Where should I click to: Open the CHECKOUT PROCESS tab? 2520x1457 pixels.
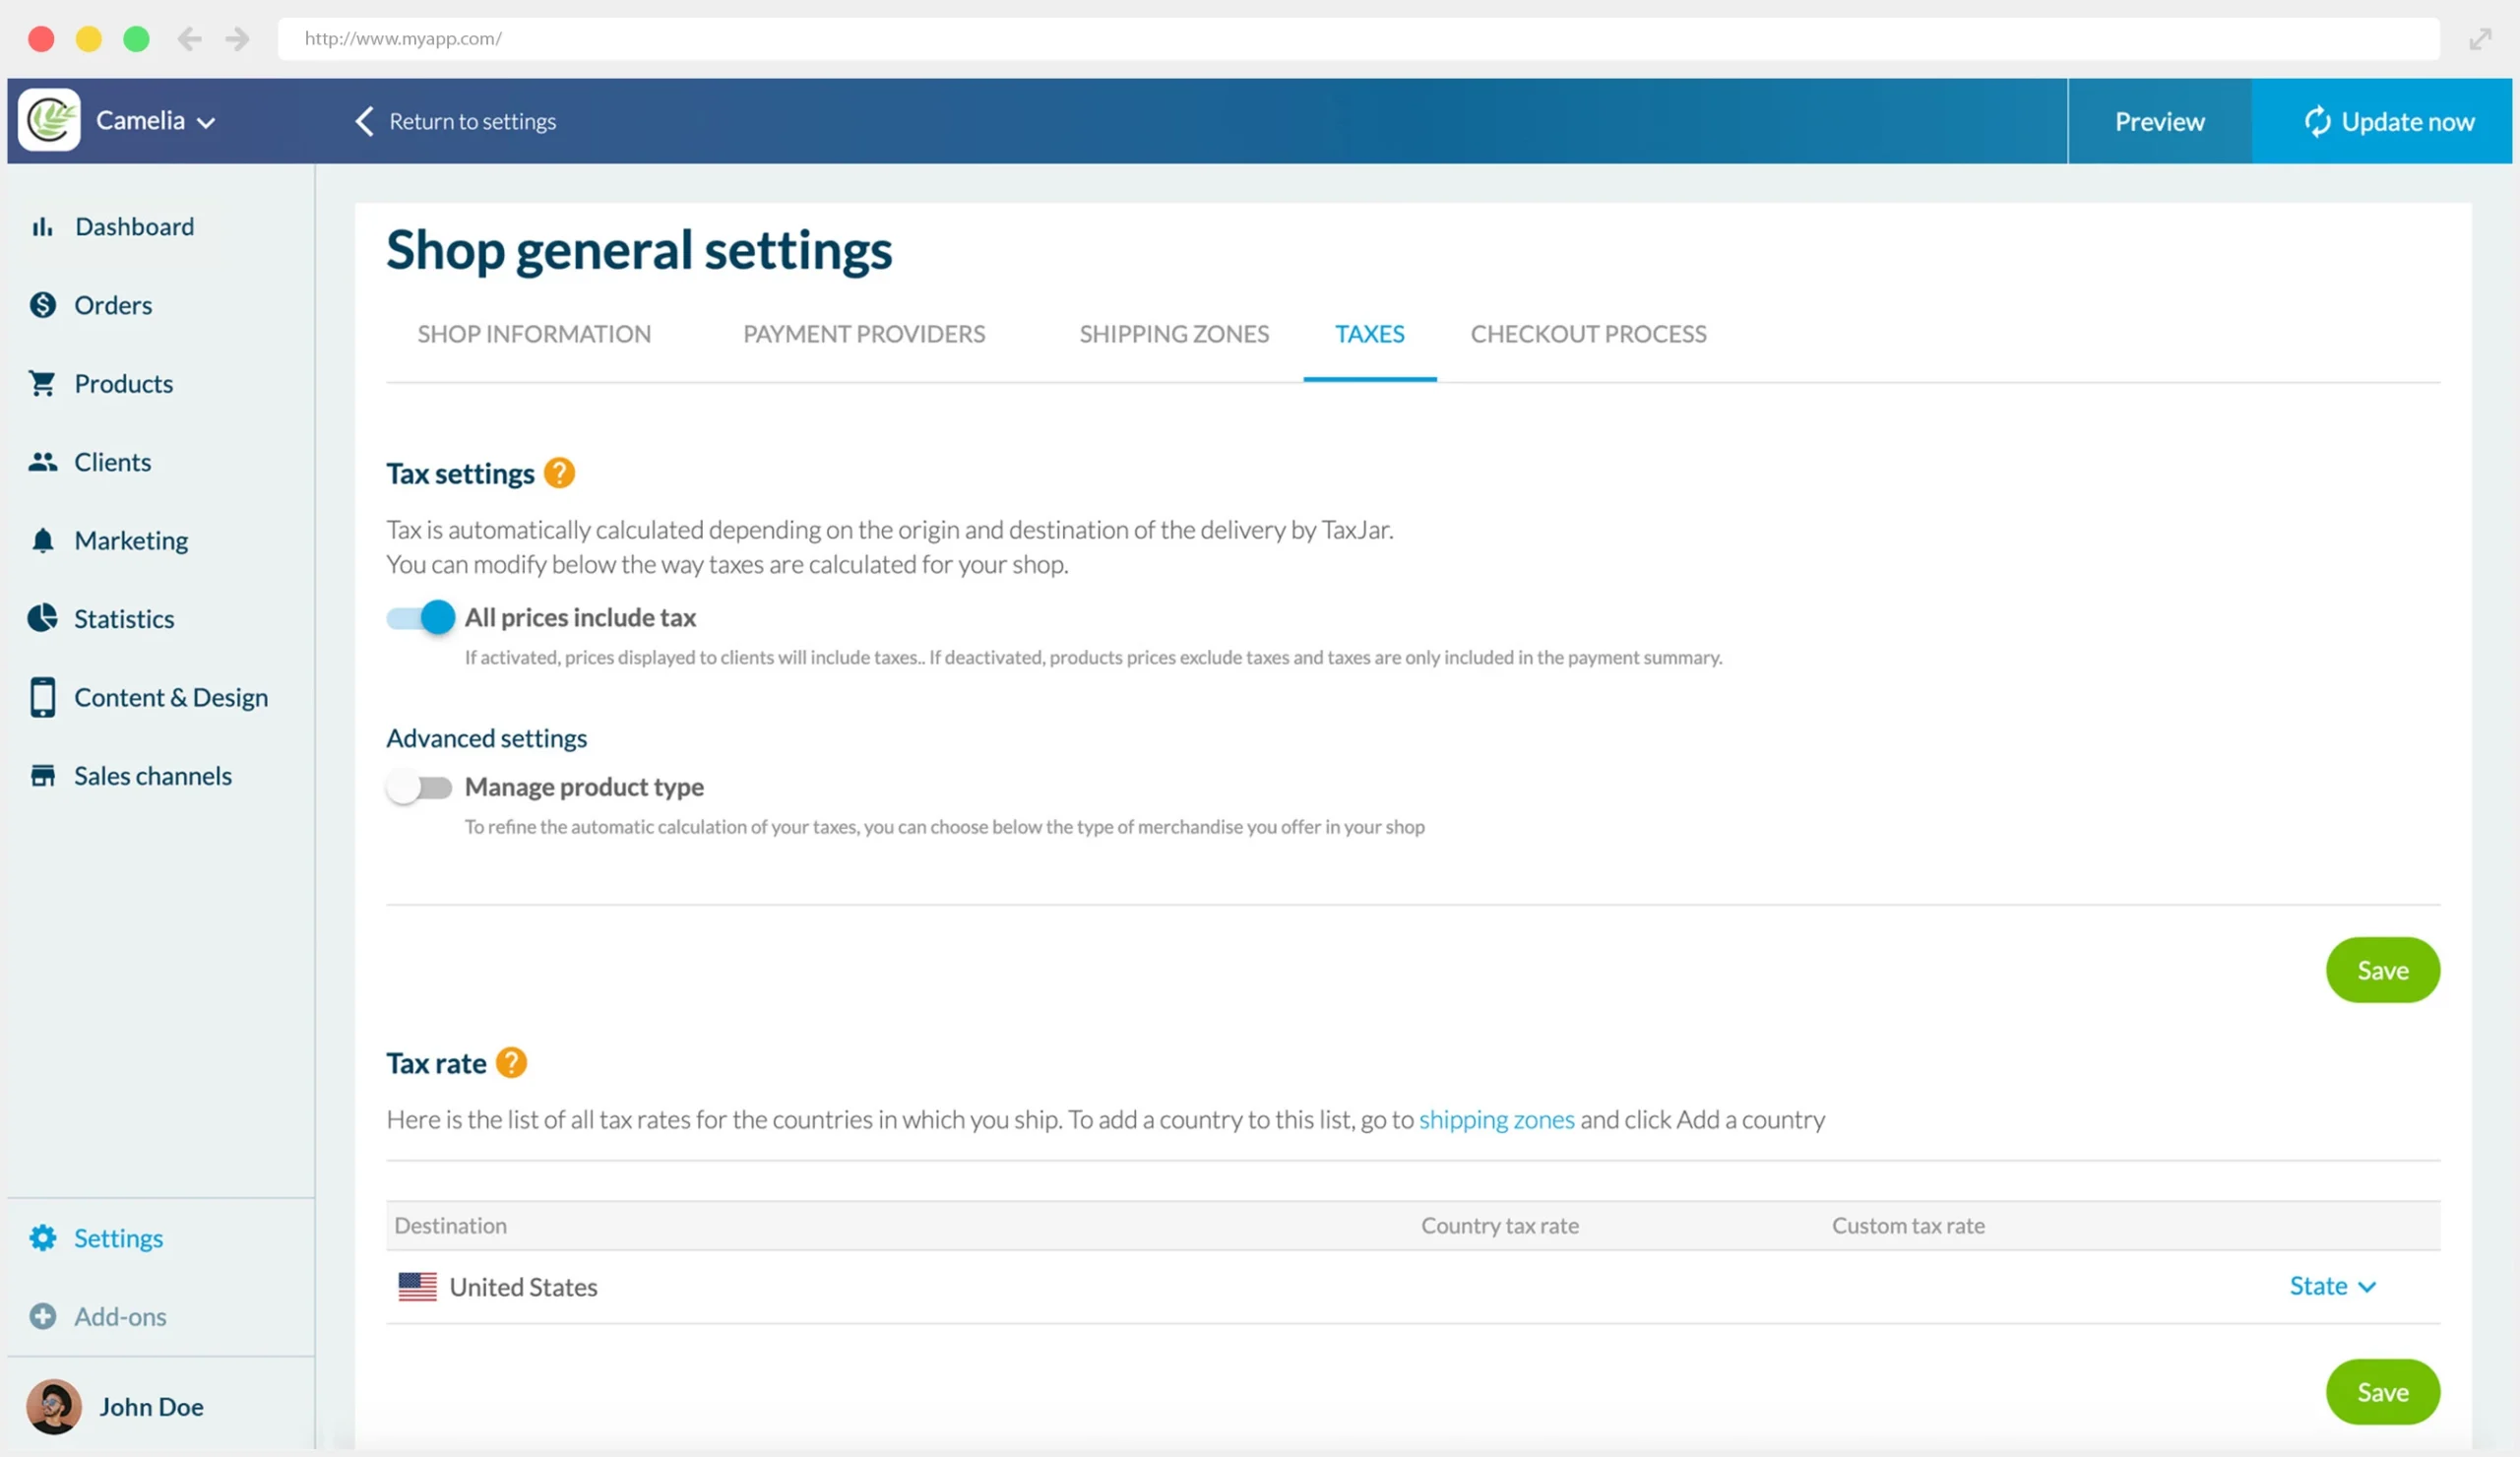pyautogui.click(x=1587, y=334)
